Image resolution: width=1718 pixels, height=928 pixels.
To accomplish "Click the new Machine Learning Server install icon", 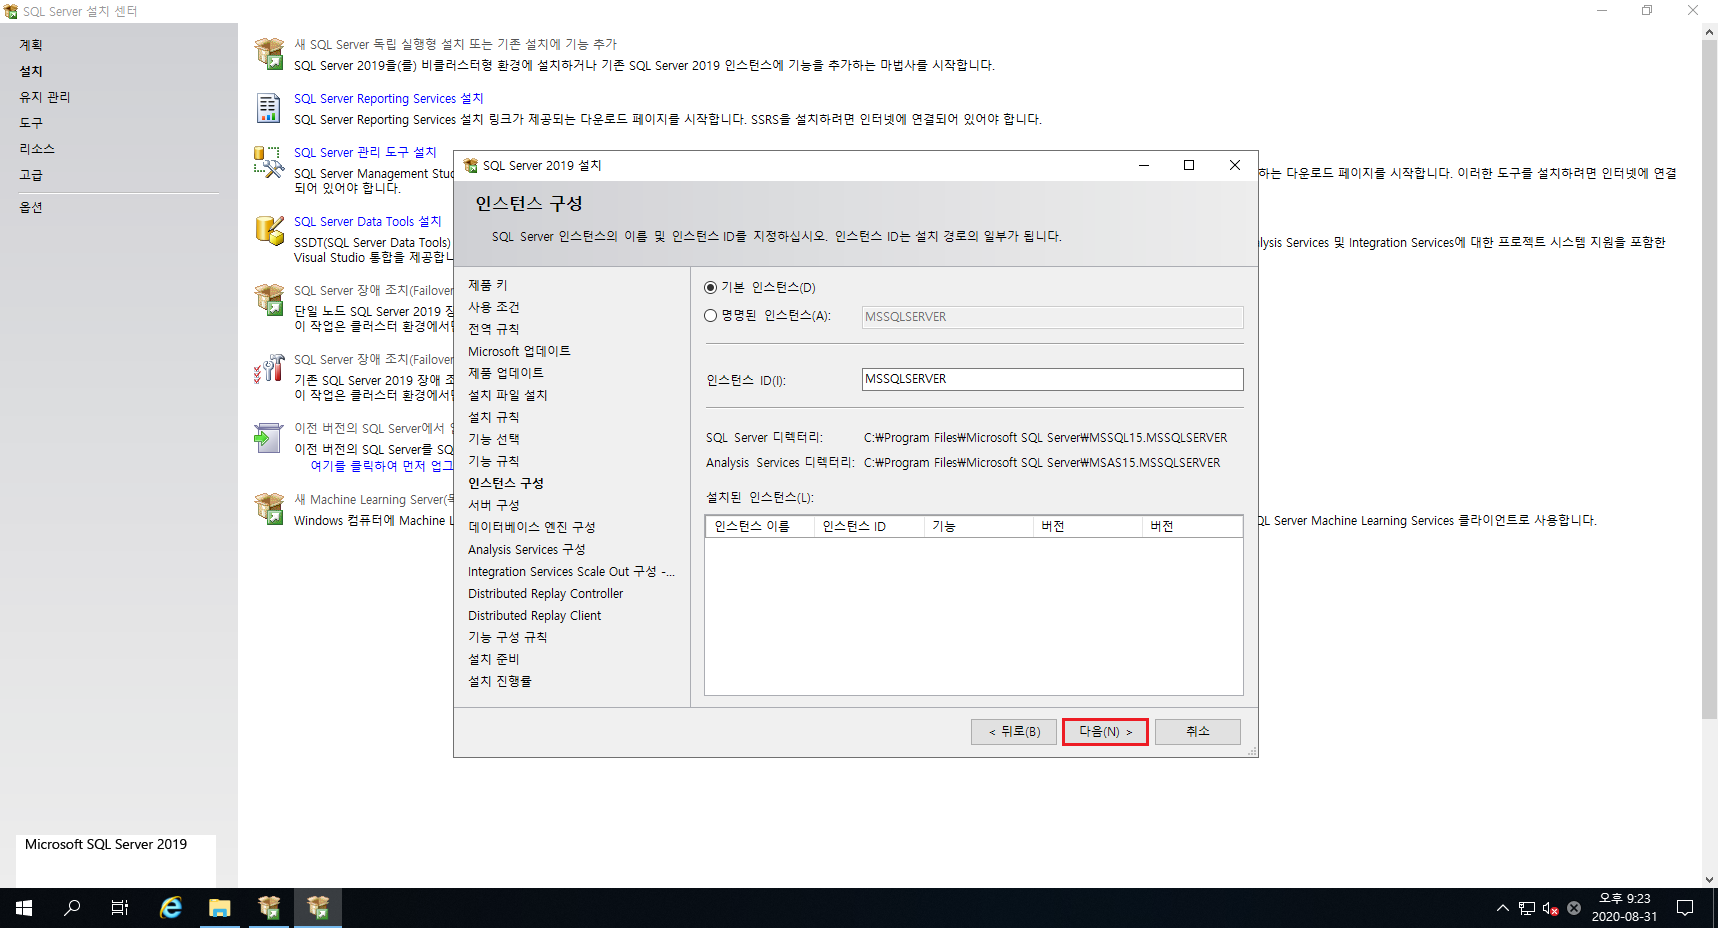I will (269, 509).
